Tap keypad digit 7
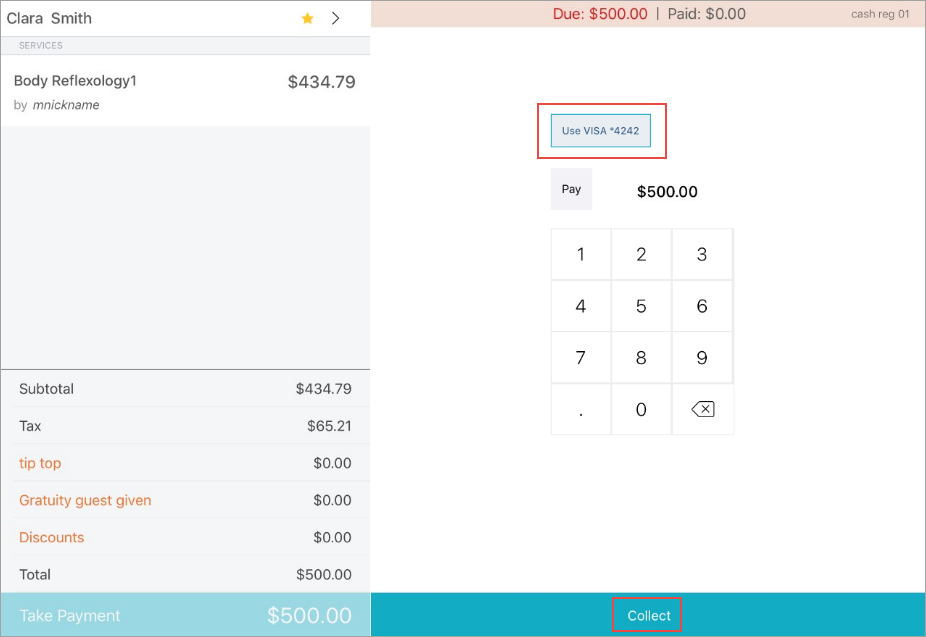Screen dimensions: 926x637 pos(581,358)
